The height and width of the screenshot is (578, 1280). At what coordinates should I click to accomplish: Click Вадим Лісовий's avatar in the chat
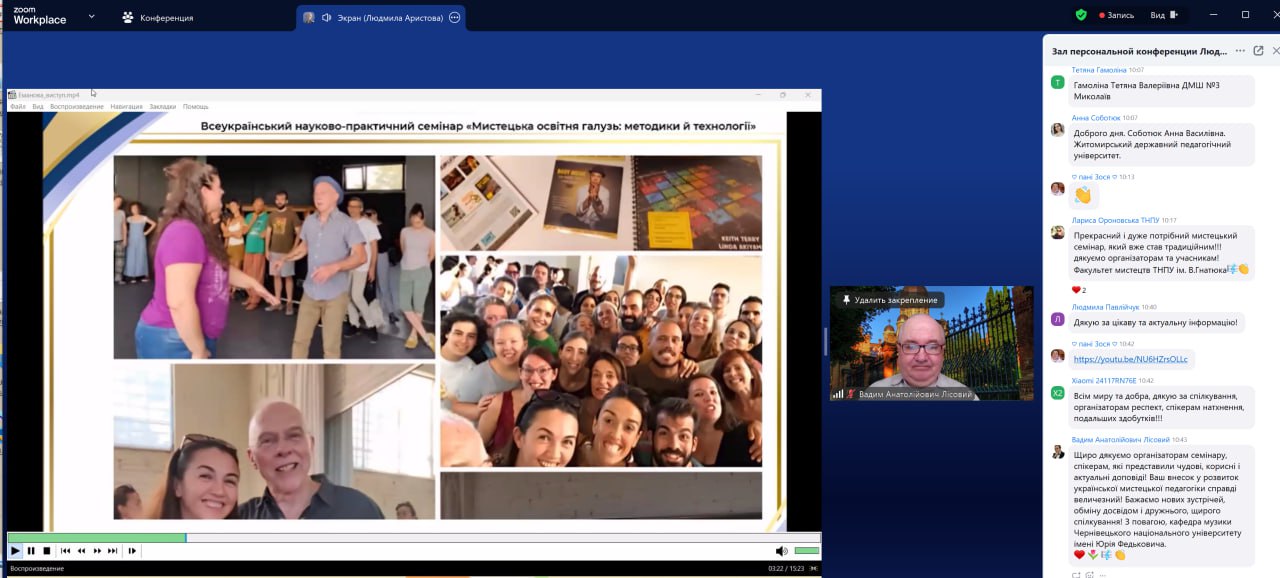1057,452
